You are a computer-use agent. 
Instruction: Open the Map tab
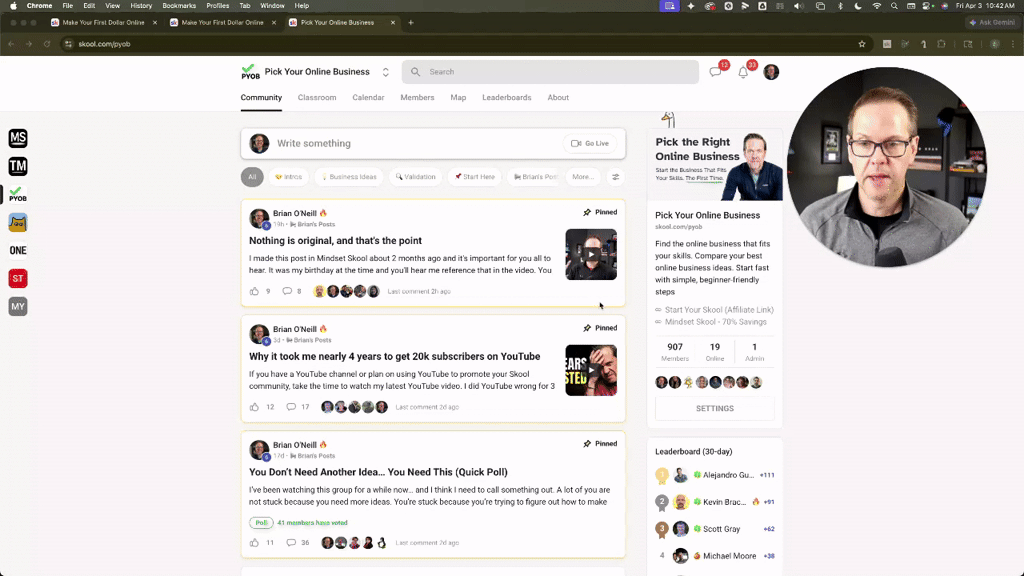tap(458, 97)
